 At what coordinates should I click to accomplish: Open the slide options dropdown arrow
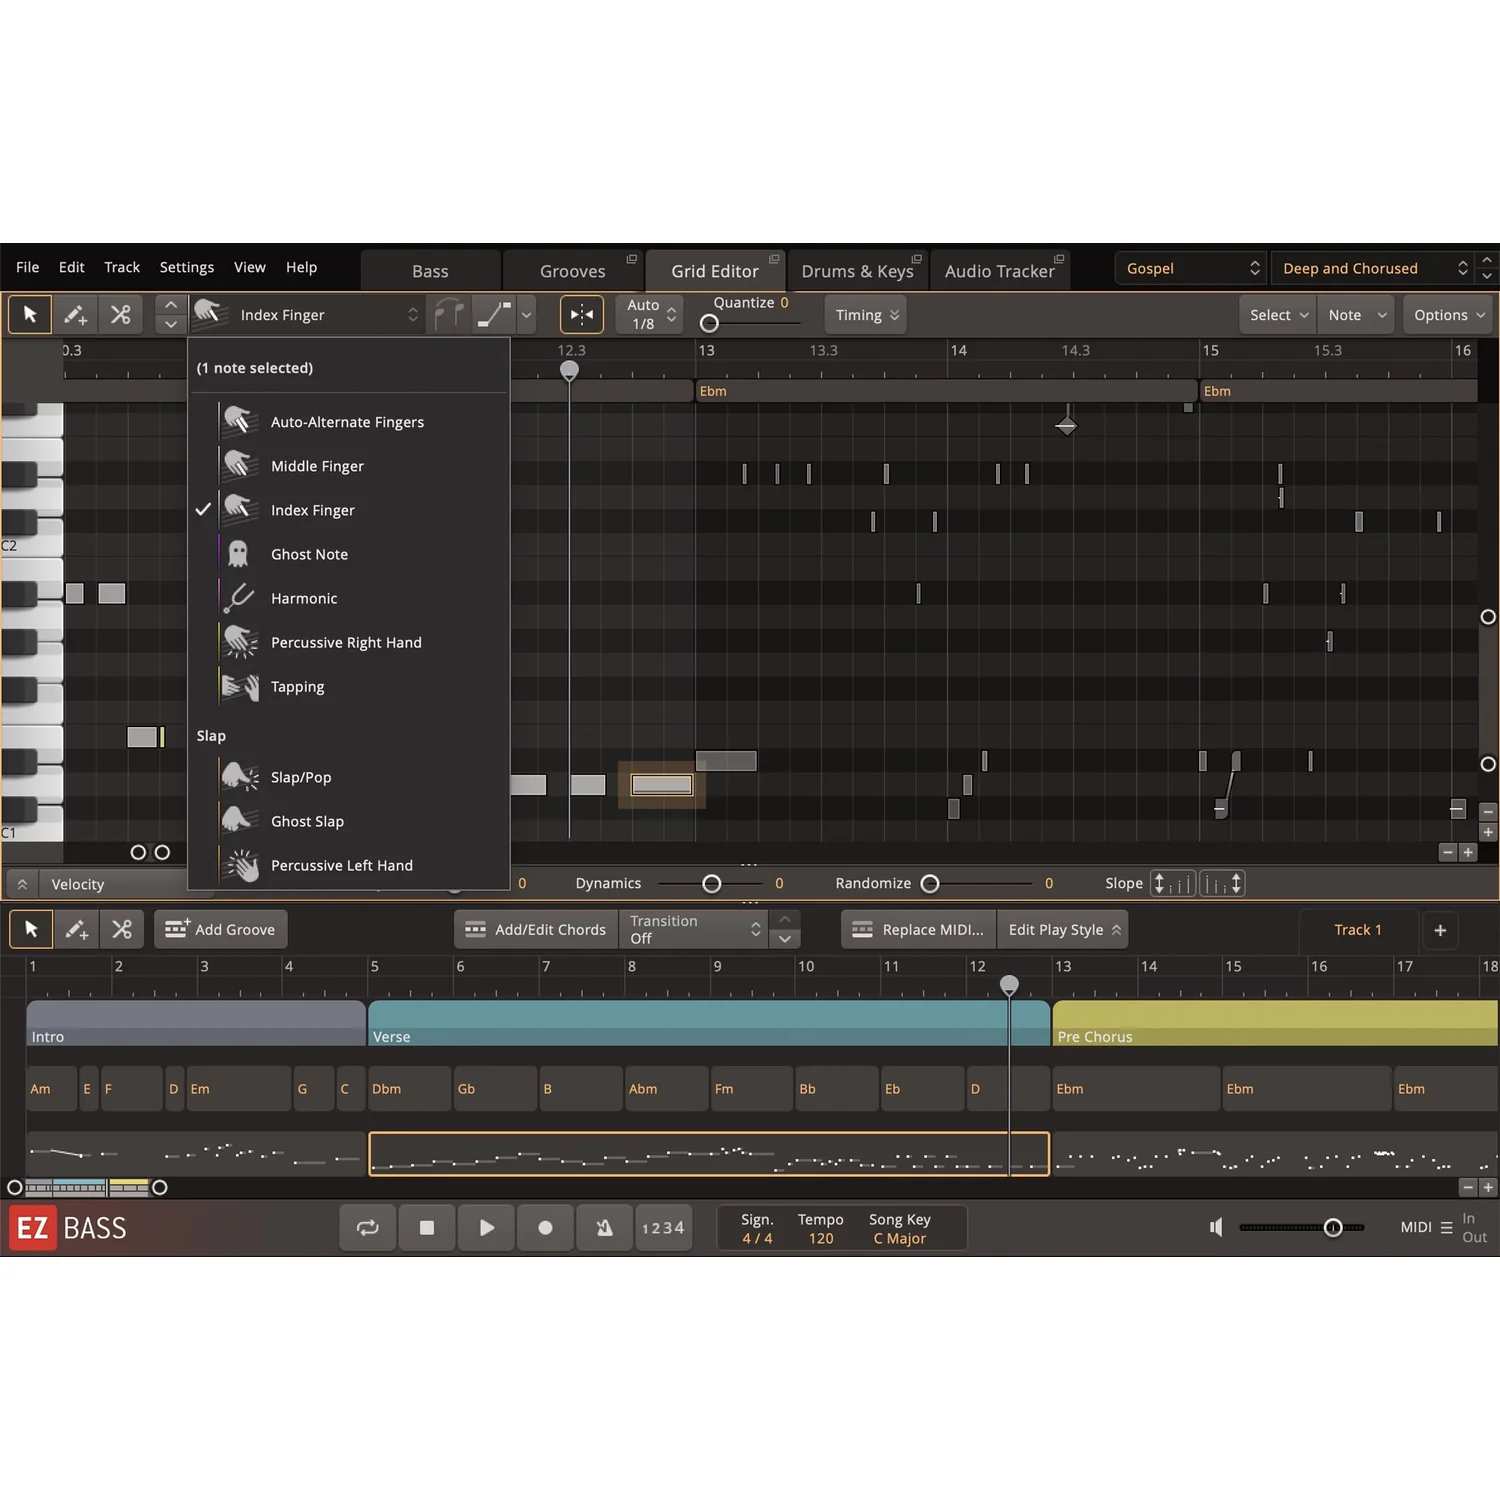pos(527,315)
